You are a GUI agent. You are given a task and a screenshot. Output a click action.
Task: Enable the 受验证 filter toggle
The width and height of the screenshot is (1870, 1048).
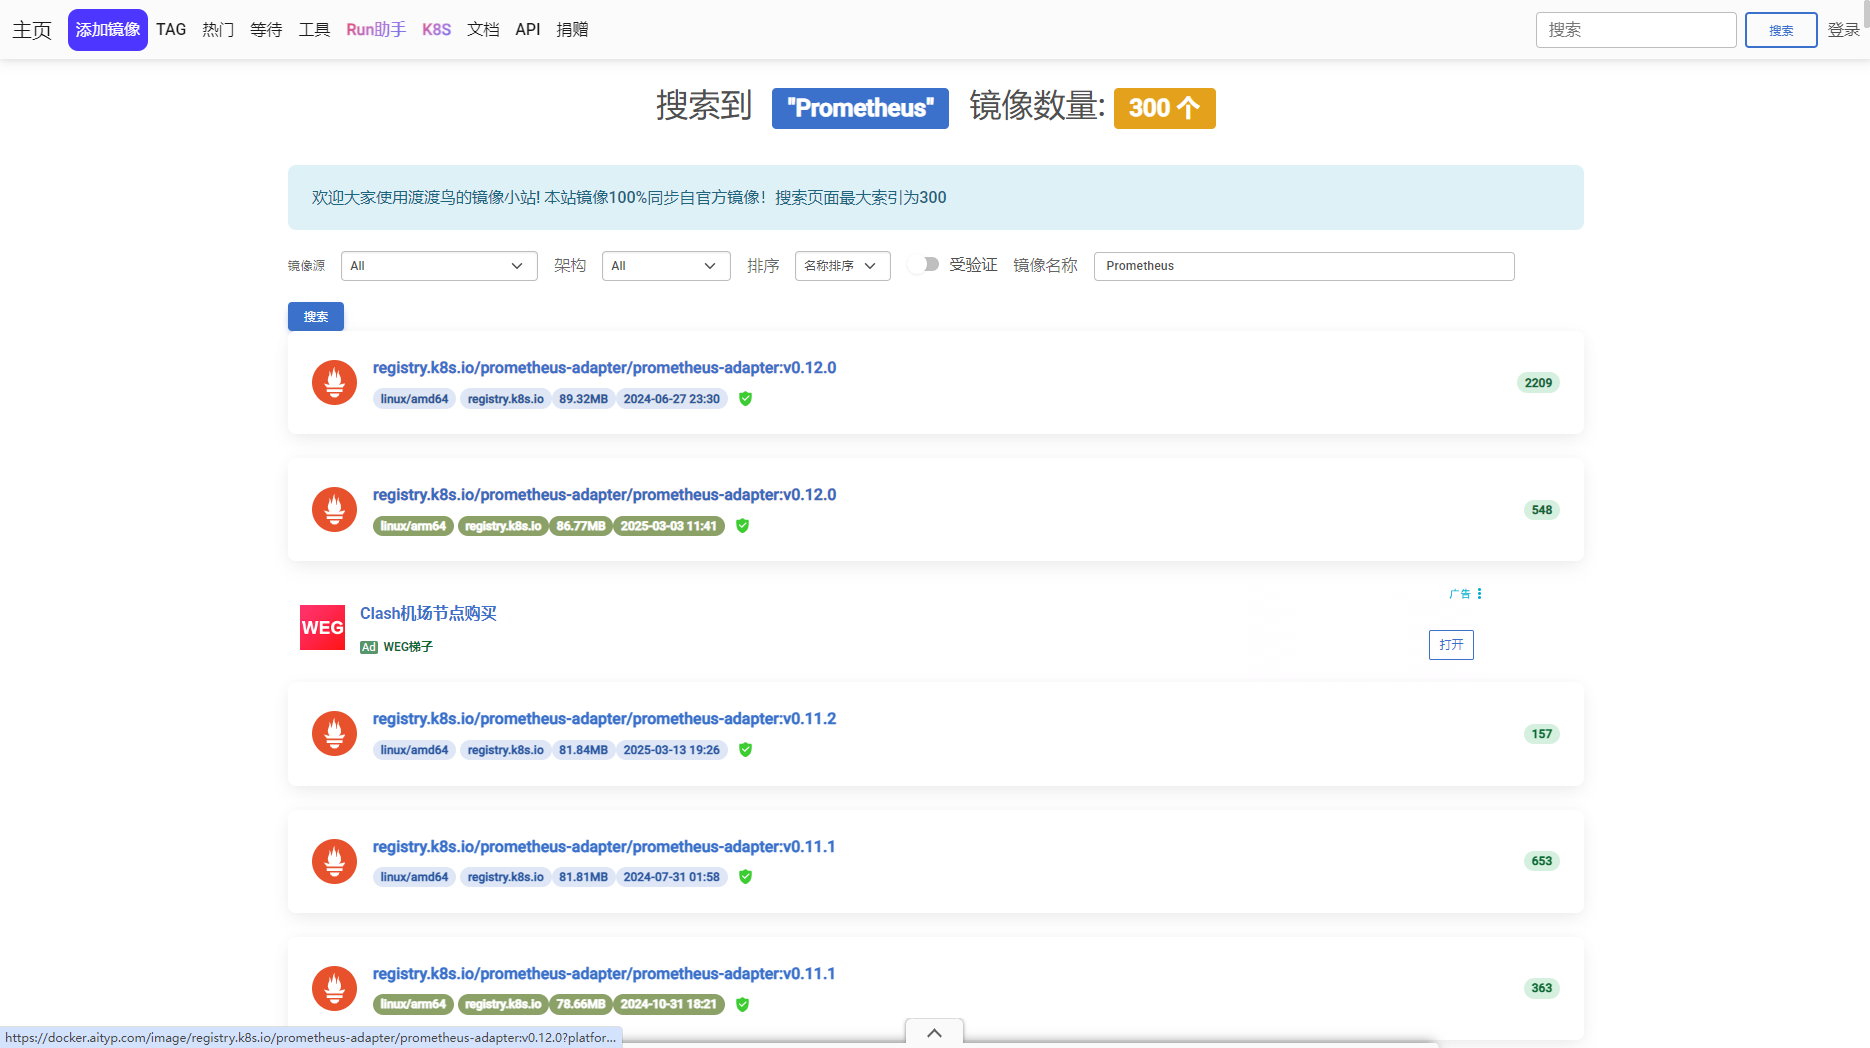pyautogui.click(x=923, y=264)
